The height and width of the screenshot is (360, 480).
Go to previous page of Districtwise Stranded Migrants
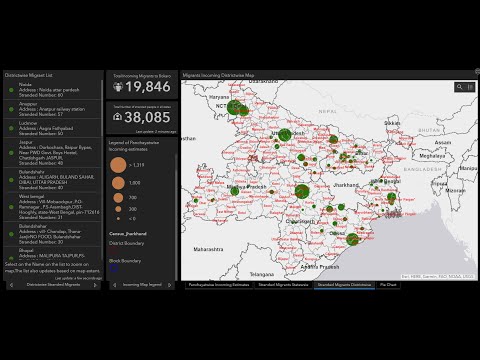[12, 285]
